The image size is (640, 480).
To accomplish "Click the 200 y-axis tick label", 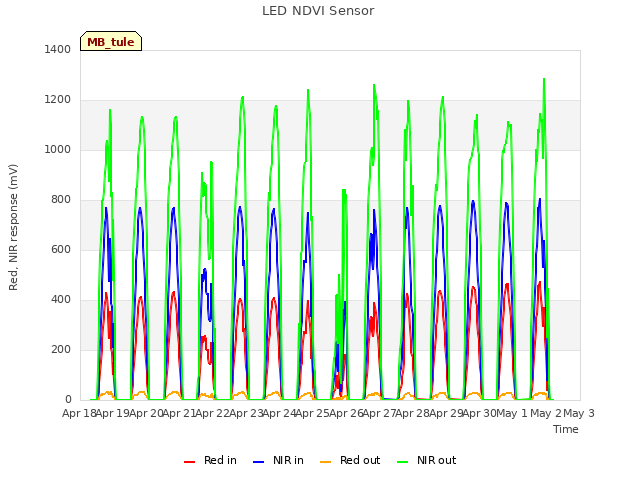I will pyautogui.click(x=61, y=349).
